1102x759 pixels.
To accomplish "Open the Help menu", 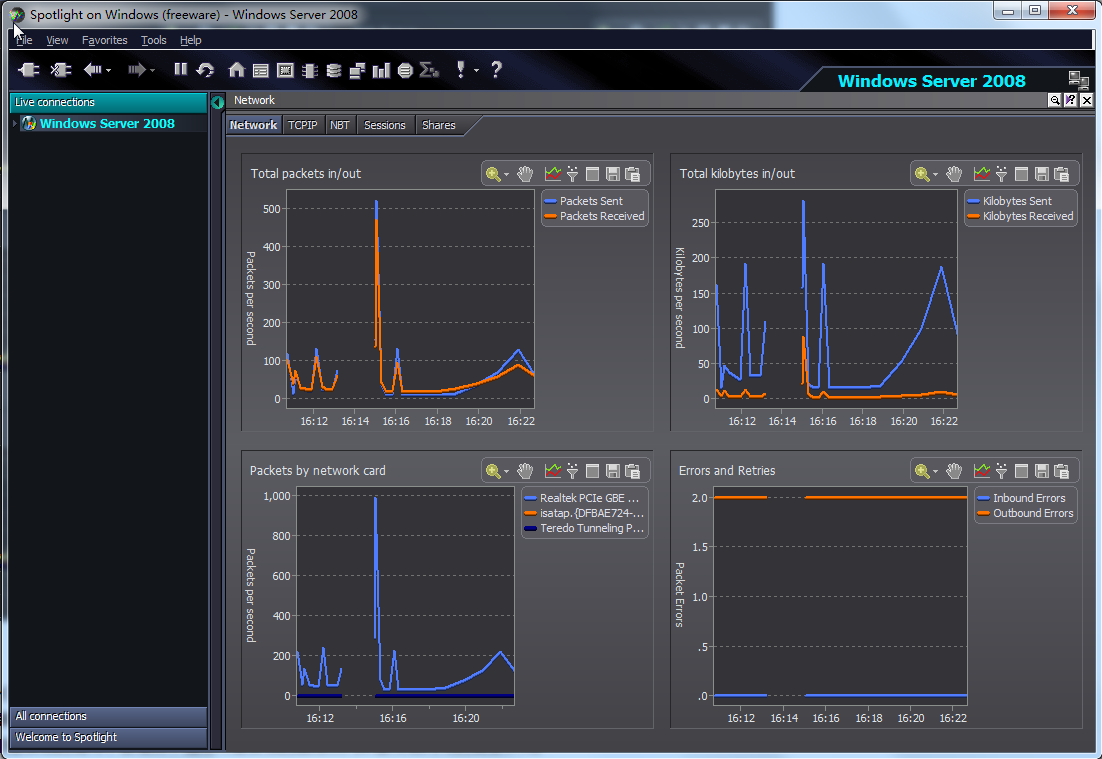I will (190, 40).
